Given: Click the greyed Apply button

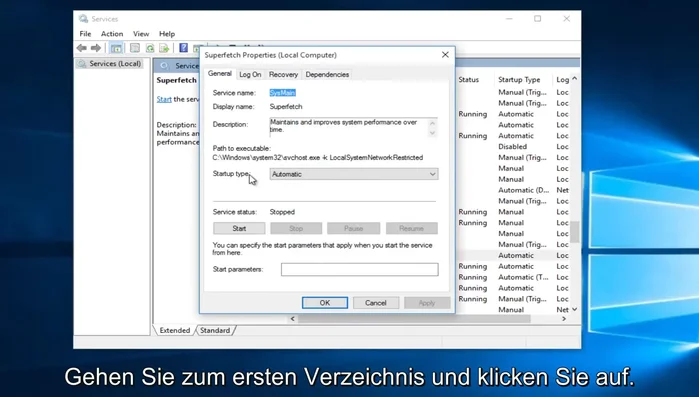Looking at the screenshot, I should pyautogui.click(x=427, y=303).
